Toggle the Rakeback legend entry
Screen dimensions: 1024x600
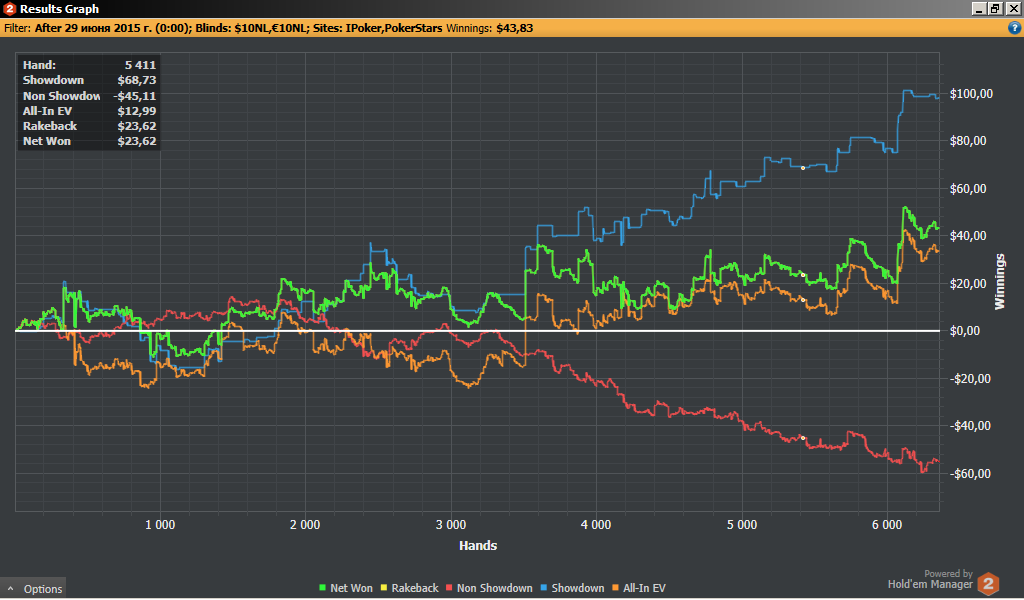pyautogui.click(x=409, y=588)
